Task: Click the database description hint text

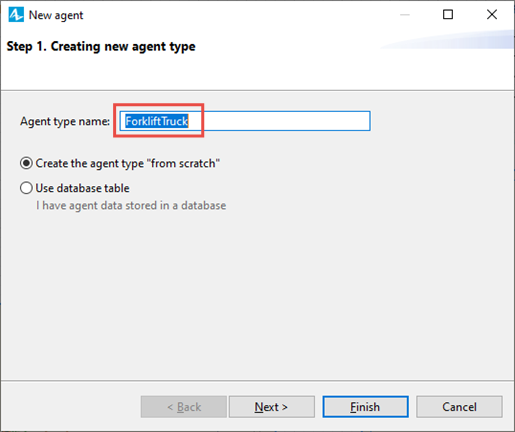Action: [x=131, y=206]
